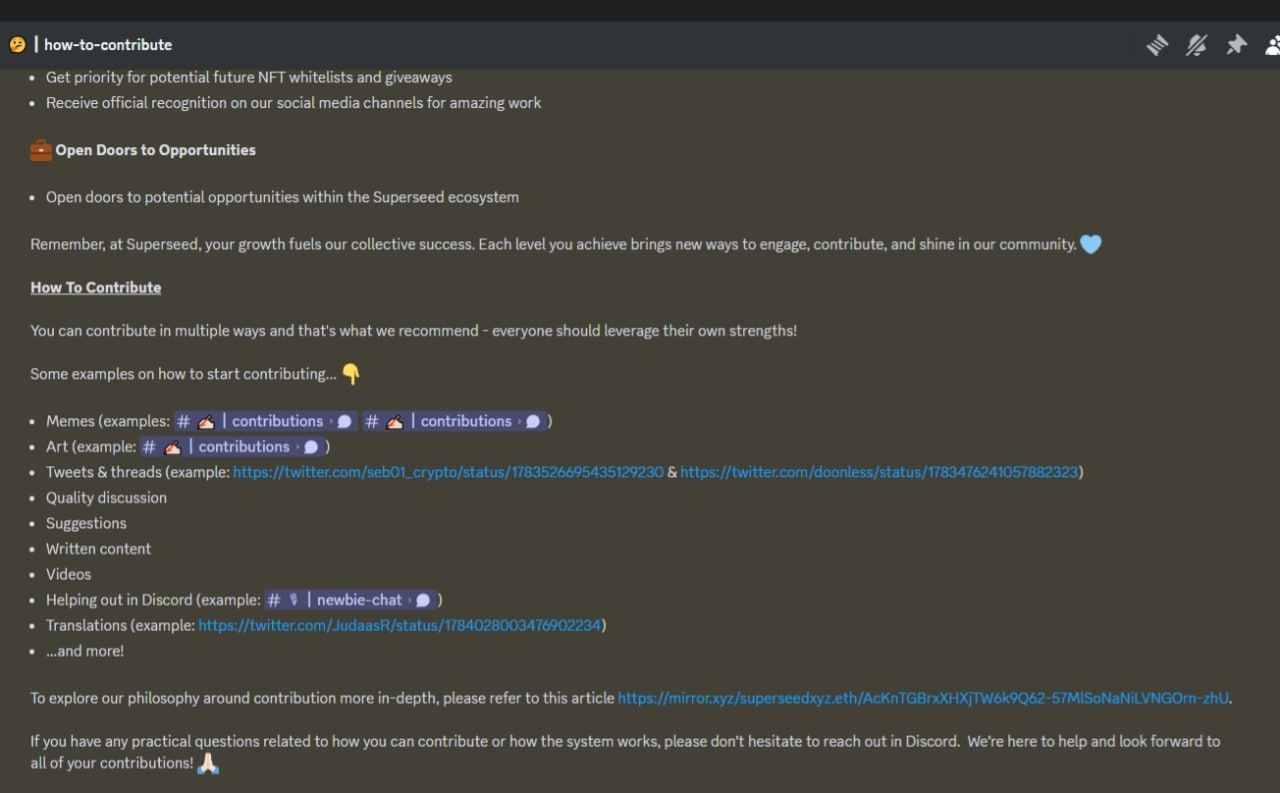Image resolution: width=1280 pixels, height=793 pixels.
Task: Open the JudaasR Twitter translation link
Action: 400,625
